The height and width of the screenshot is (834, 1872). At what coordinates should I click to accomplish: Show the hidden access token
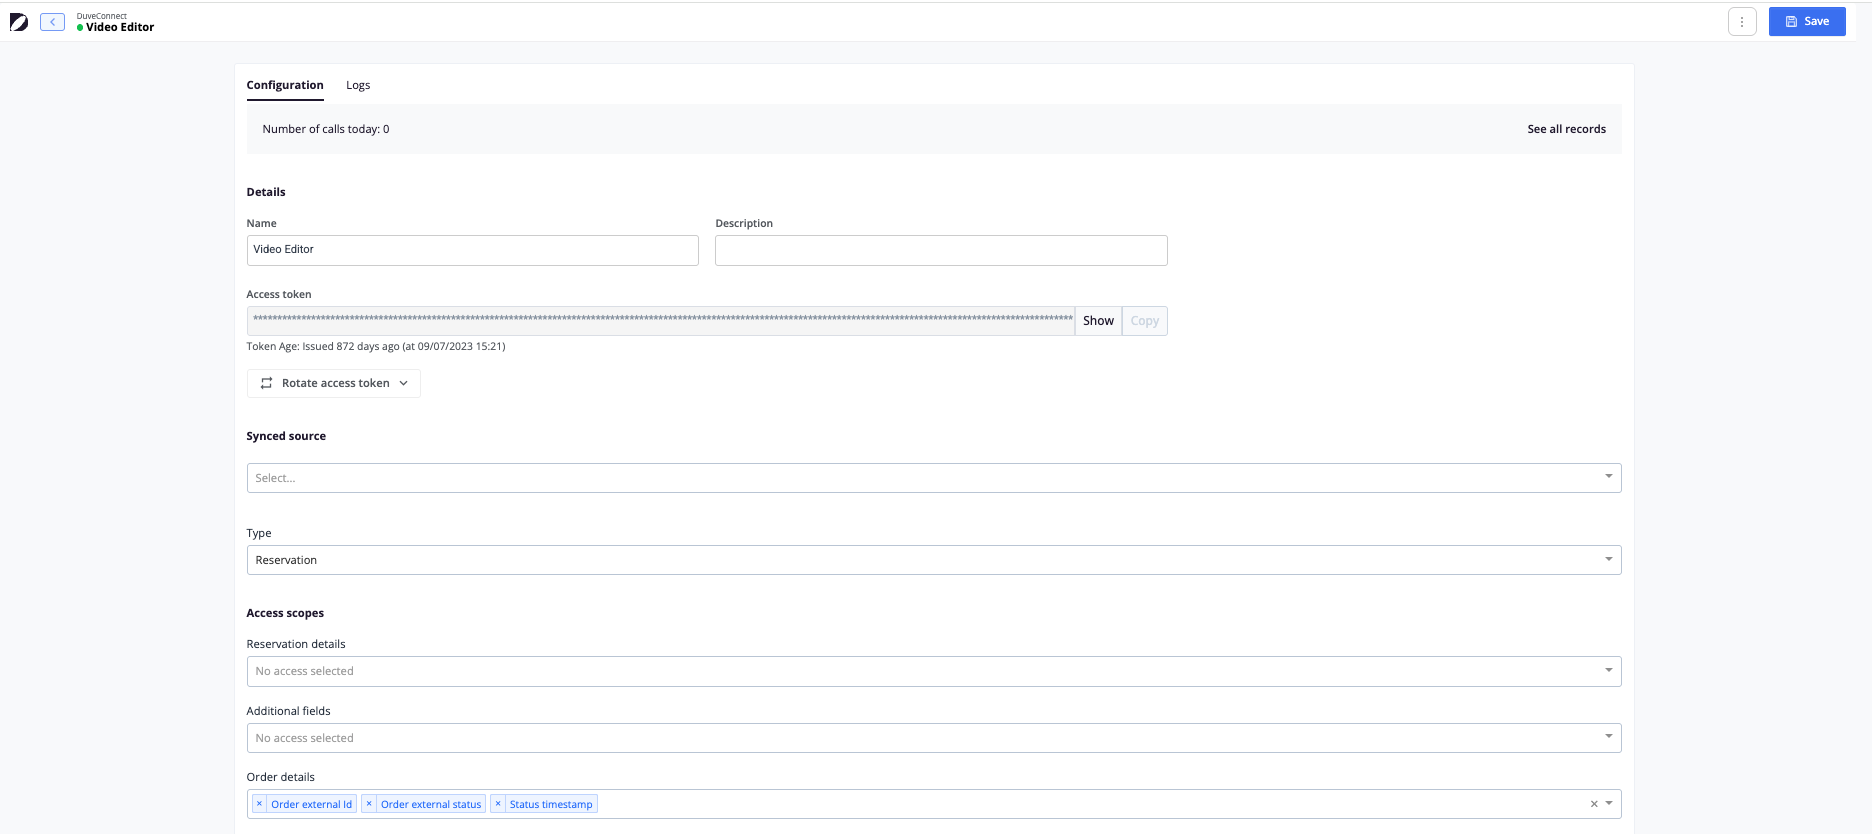click(x=1098, y=321)
